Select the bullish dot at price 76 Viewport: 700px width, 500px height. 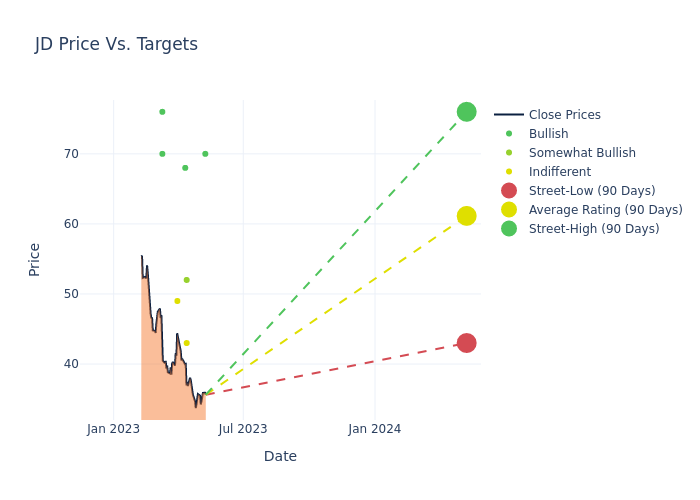click(162, 112)
